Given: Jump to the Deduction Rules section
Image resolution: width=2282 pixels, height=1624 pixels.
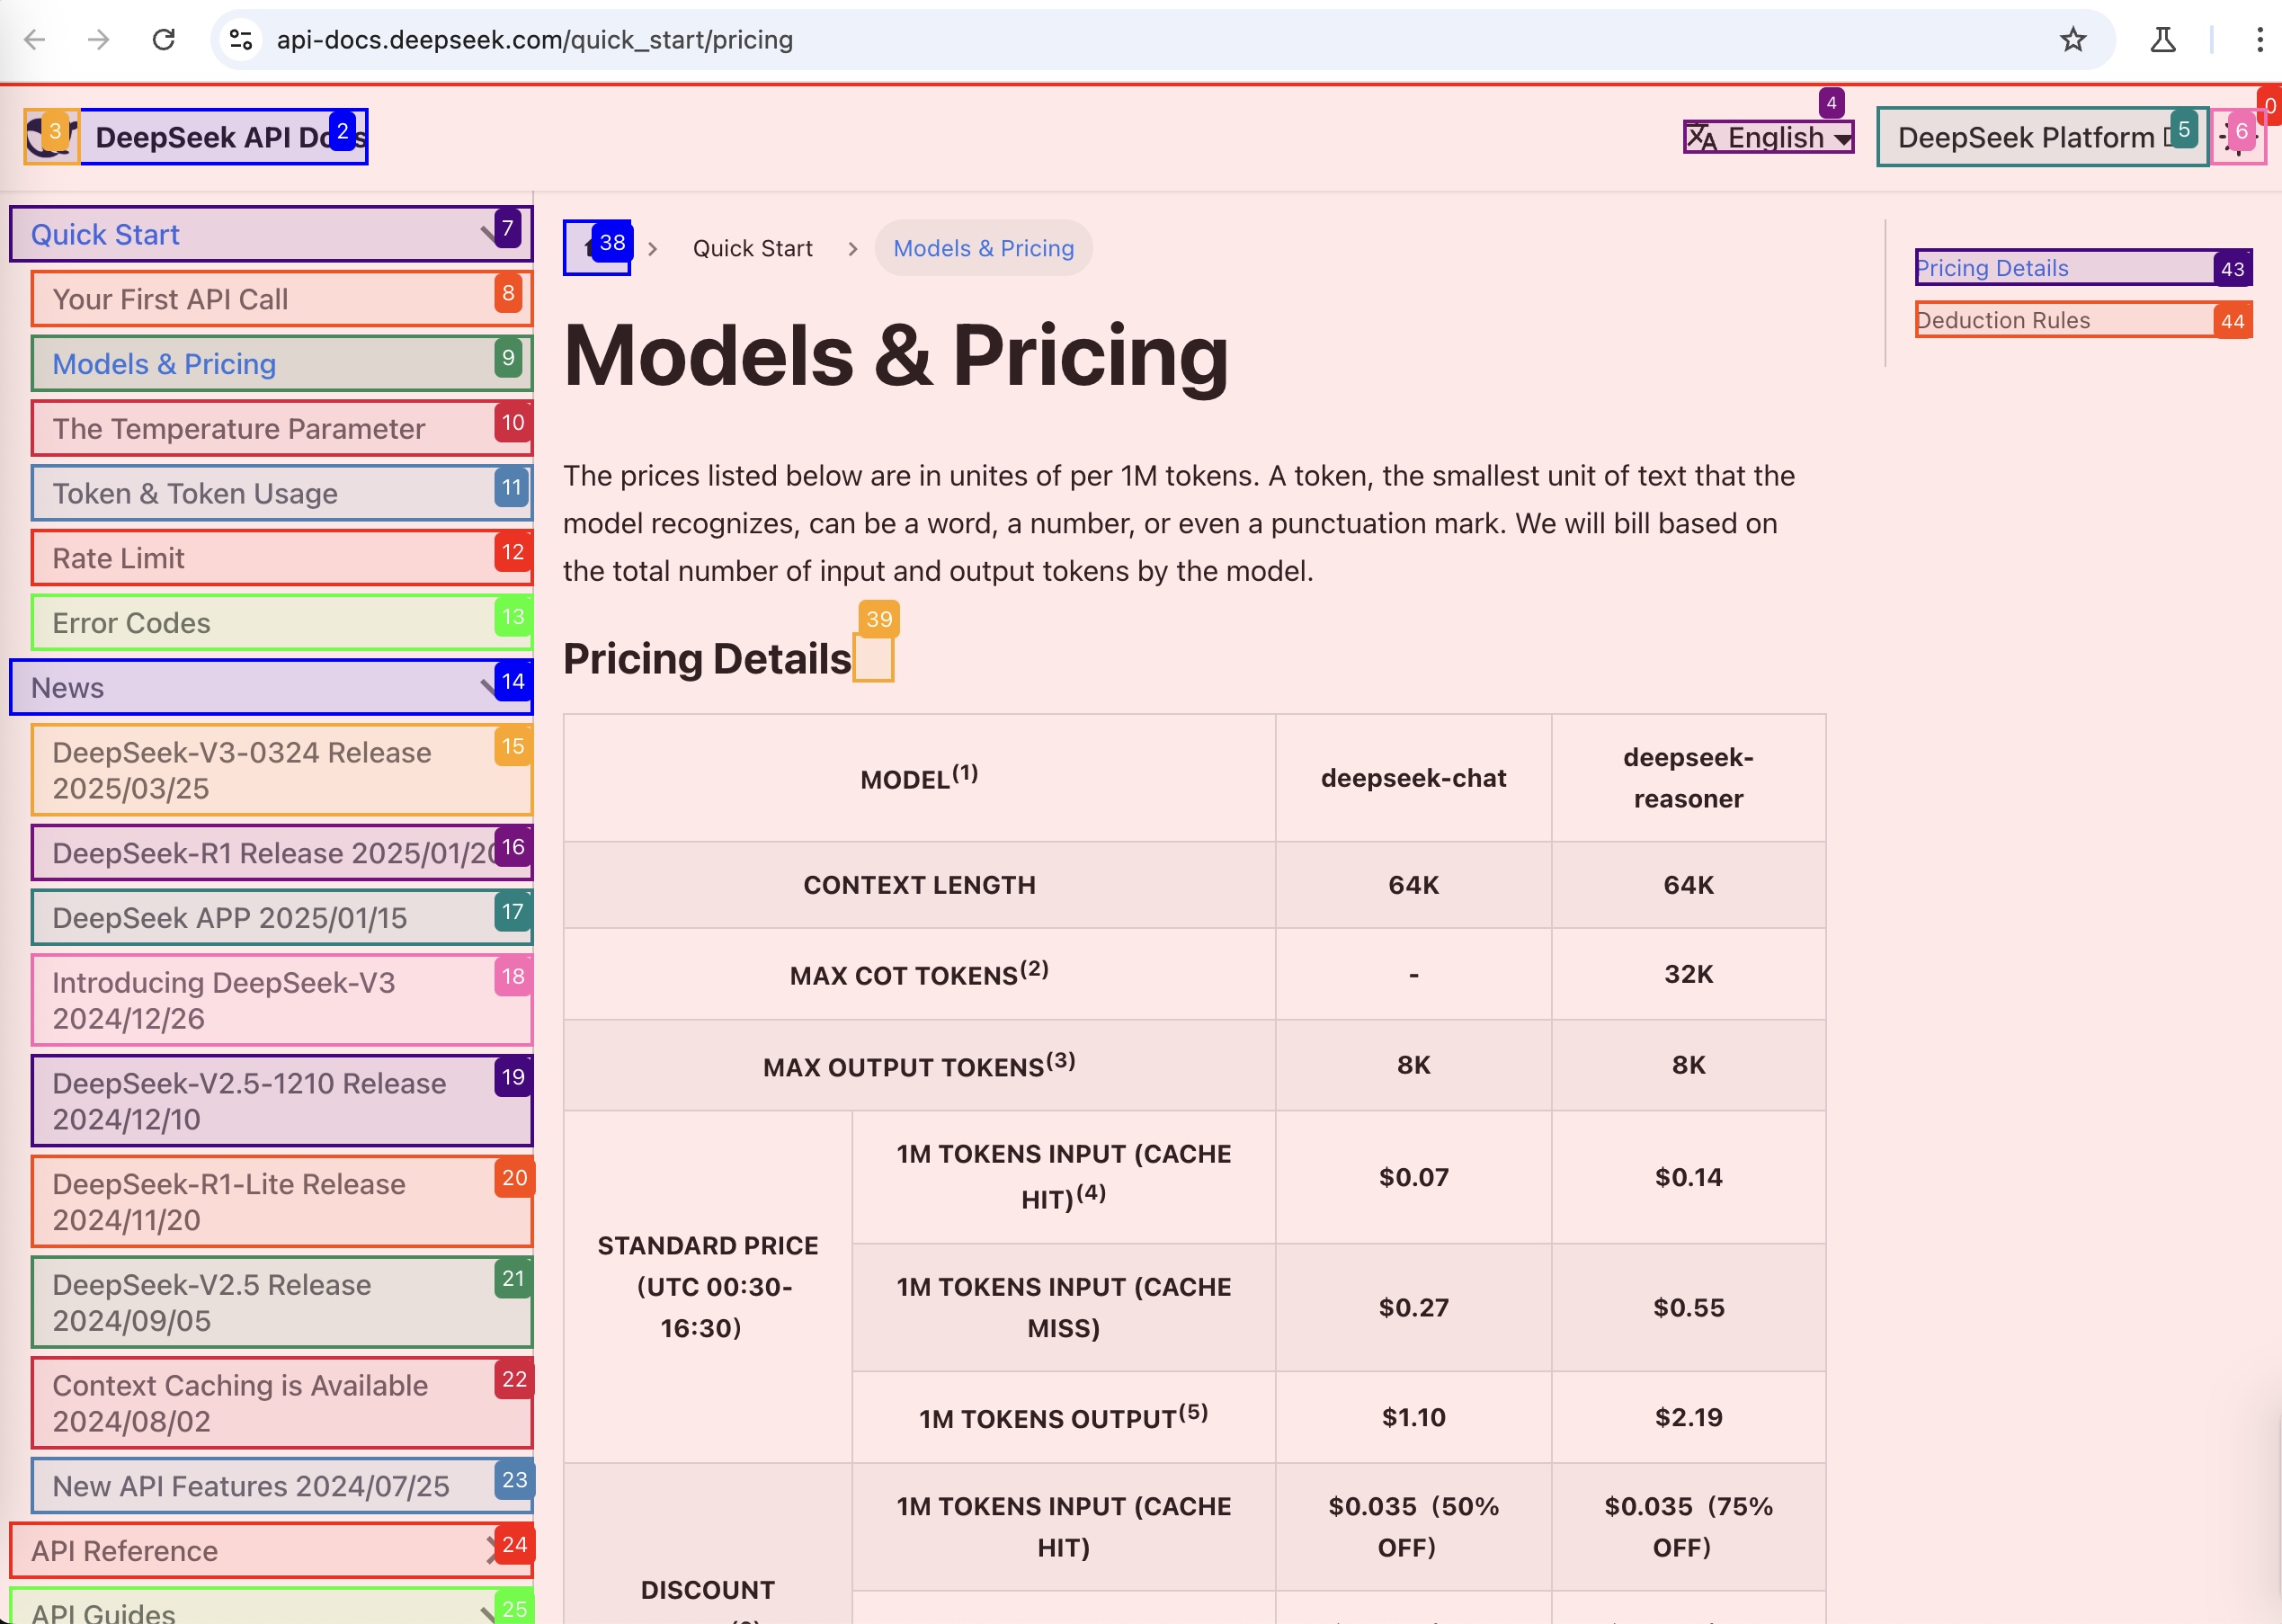Looking at the screenshot, I should pos(2003,320).
